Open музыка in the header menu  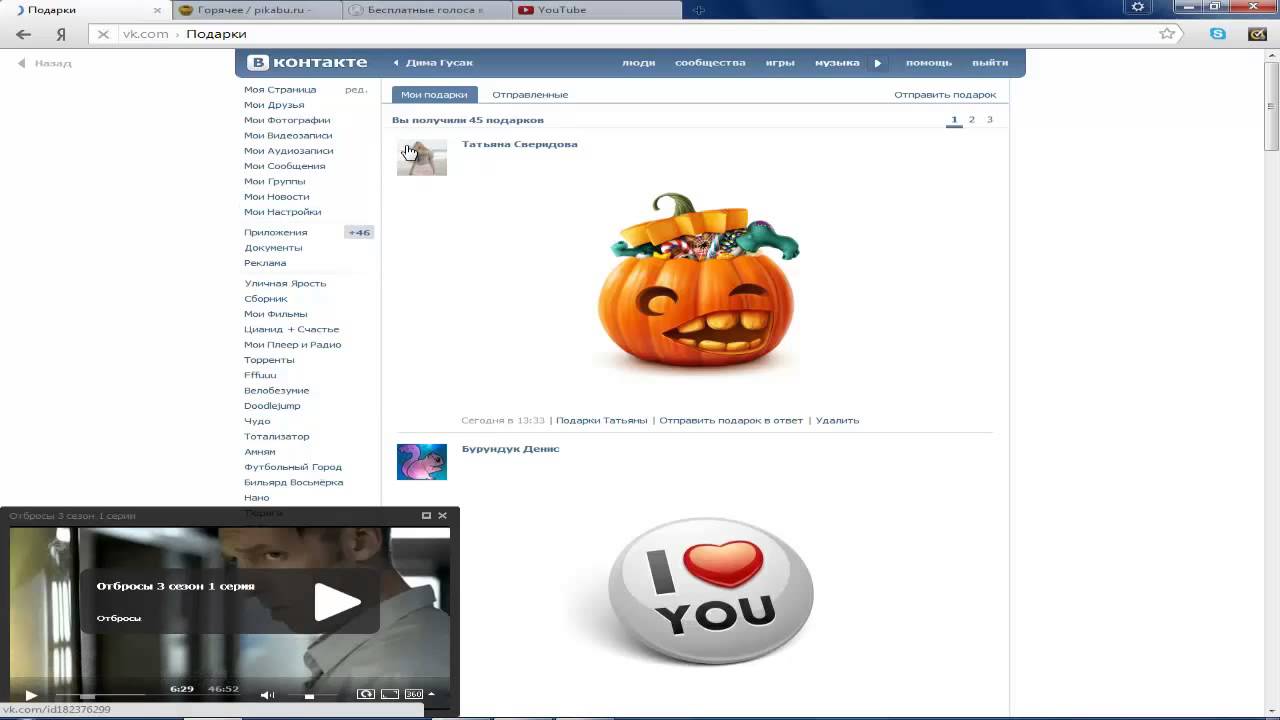[x=837, y=63]
